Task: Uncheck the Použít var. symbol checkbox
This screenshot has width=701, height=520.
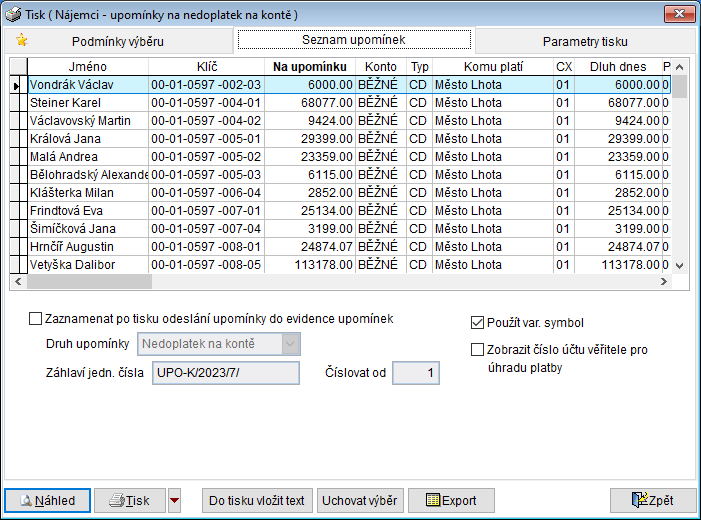Action: tap(477, 323)
